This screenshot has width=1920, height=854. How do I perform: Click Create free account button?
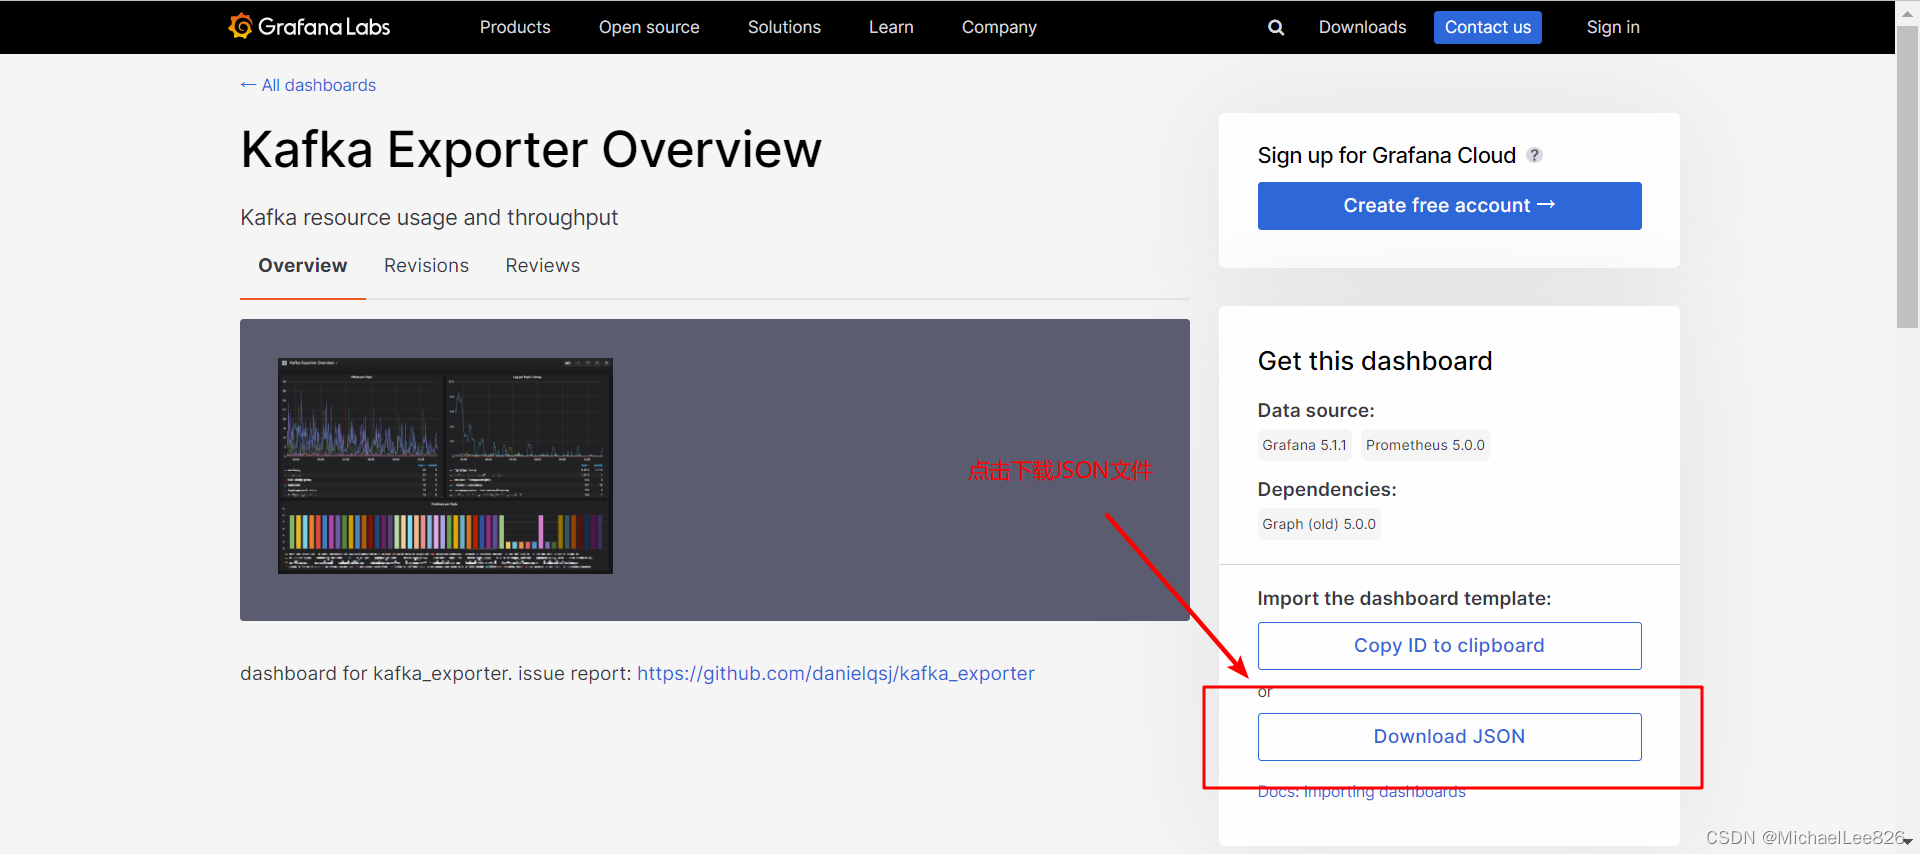tap(1449, 206)
